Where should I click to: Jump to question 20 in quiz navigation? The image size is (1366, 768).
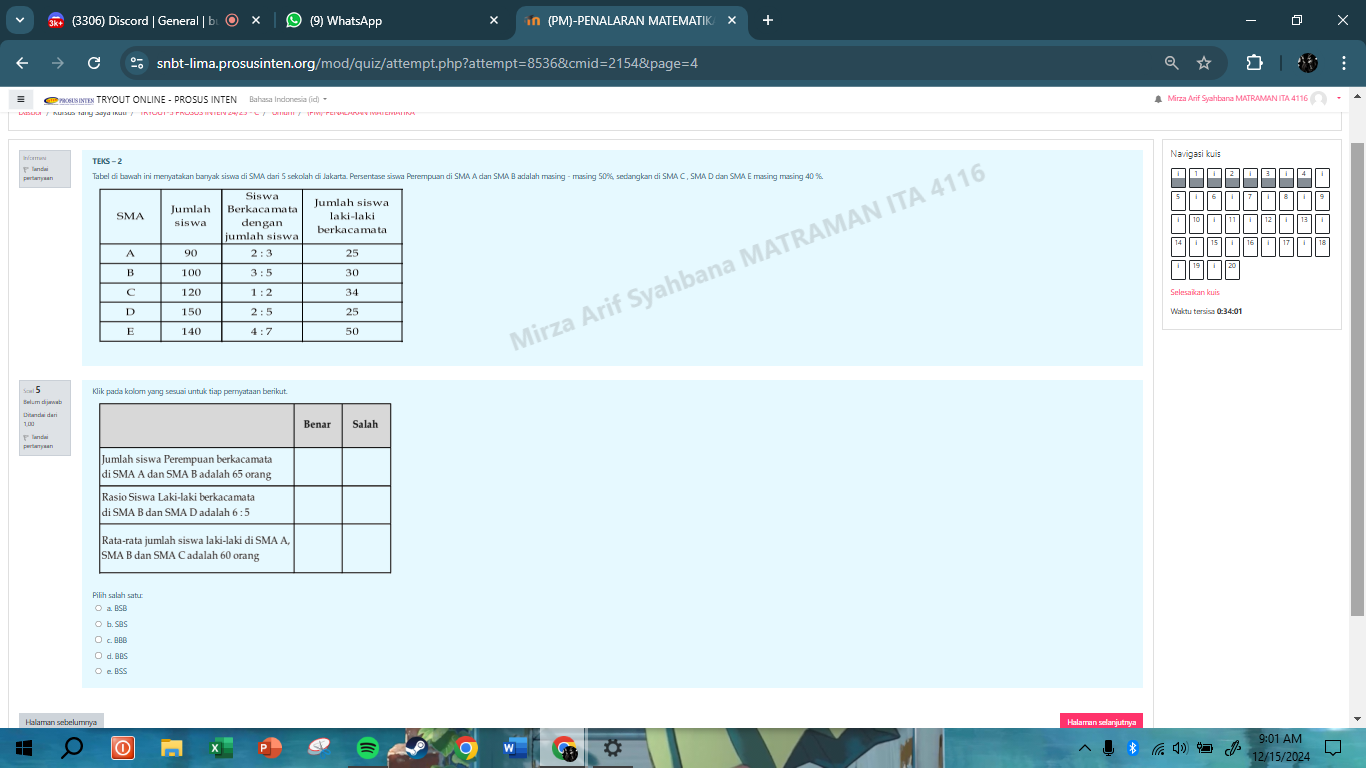click(1232, 270)
